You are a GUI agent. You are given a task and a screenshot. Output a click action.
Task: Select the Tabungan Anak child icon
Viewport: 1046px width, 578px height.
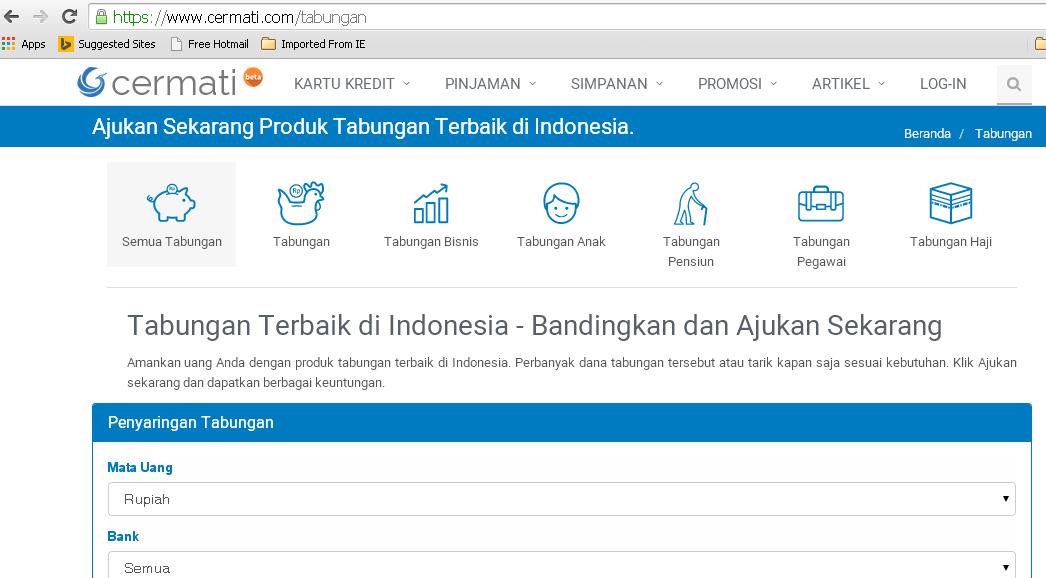point(561,203)
